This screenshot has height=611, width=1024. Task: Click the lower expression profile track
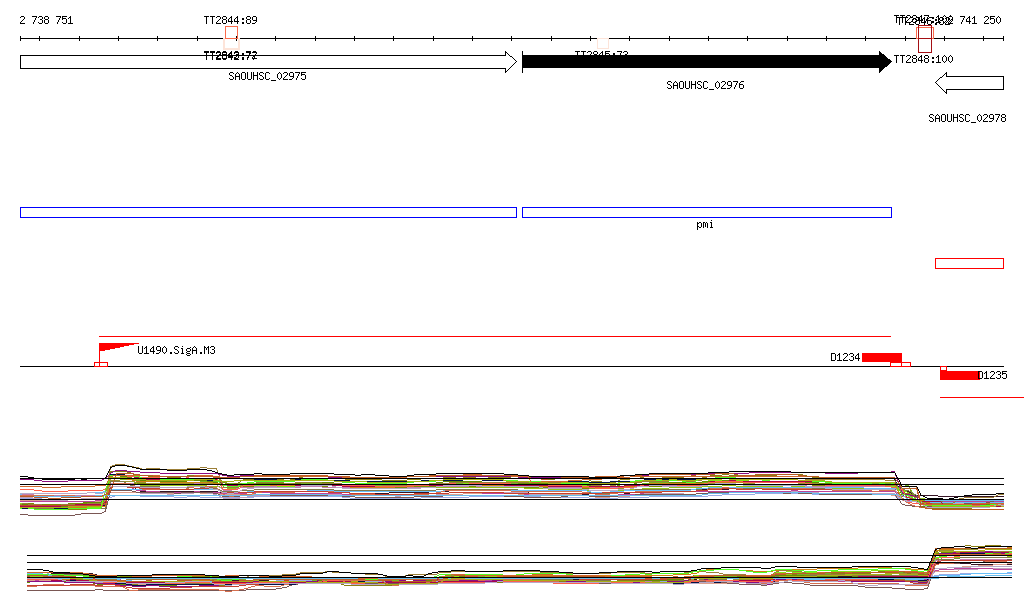click(x=500, y=575)
